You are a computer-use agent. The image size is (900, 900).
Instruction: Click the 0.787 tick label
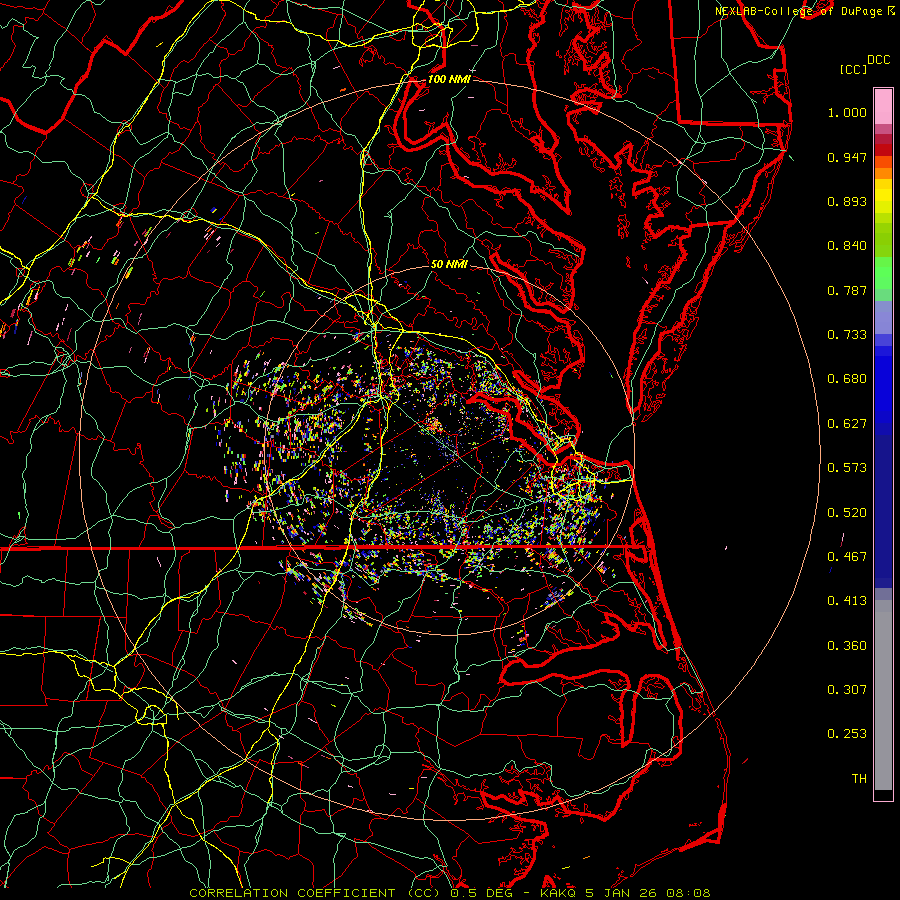pyautogui.click(x=847, y=290)
